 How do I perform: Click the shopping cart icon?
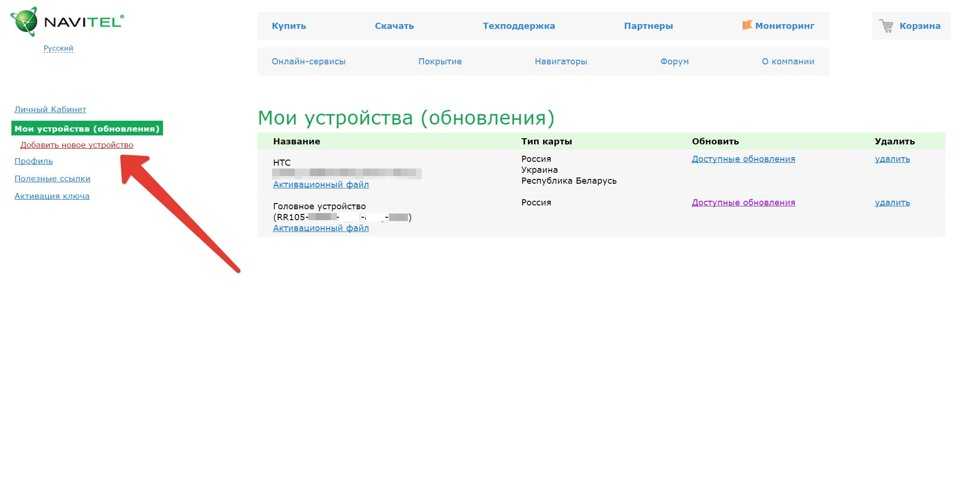click(886, 26)
